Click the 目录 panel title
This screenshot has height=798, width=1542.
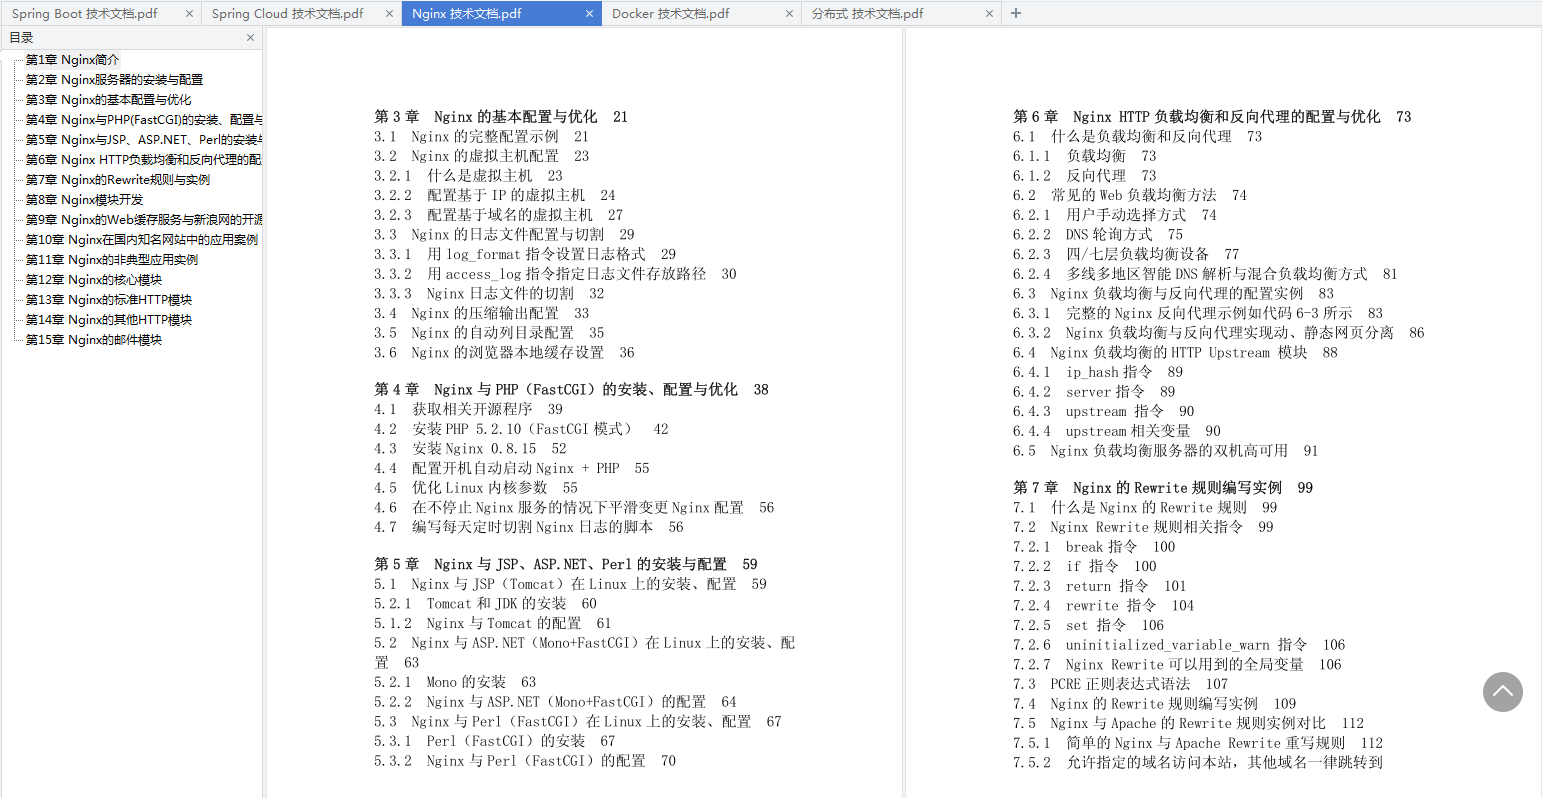point(21,38)
